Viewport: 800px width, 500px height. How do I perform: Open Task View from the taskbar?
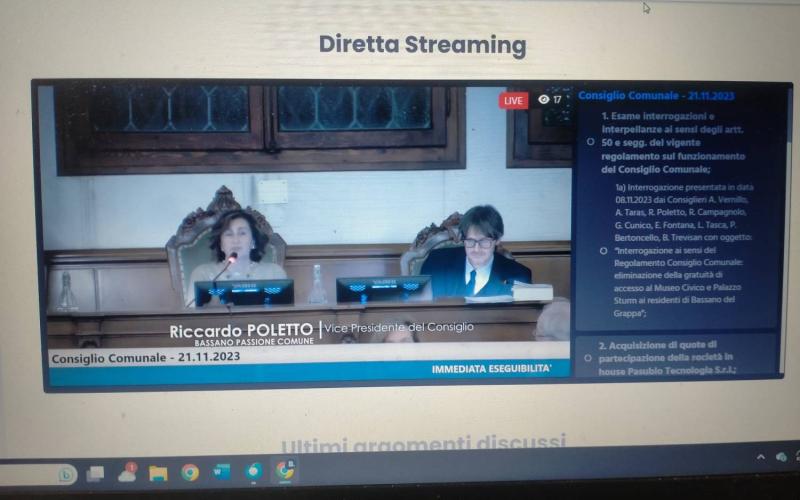click(x=95, y=474)
